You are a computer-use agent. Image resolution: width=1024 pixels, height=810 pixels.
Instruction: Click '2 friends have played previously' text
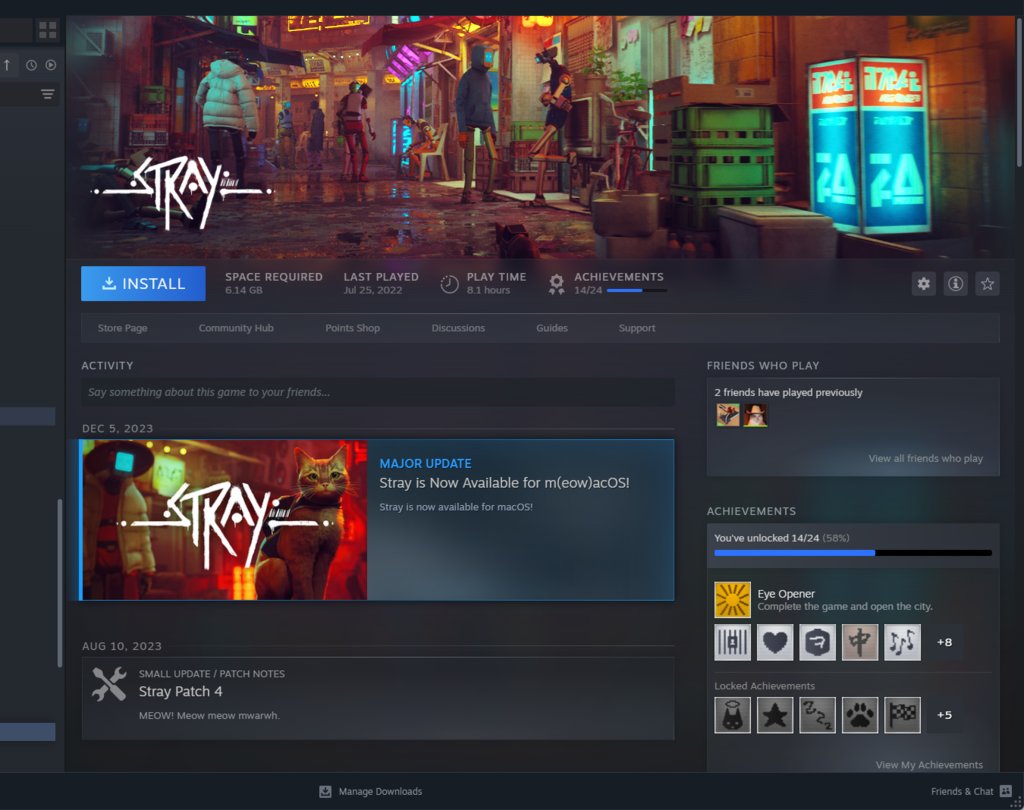tap(788, 393)
